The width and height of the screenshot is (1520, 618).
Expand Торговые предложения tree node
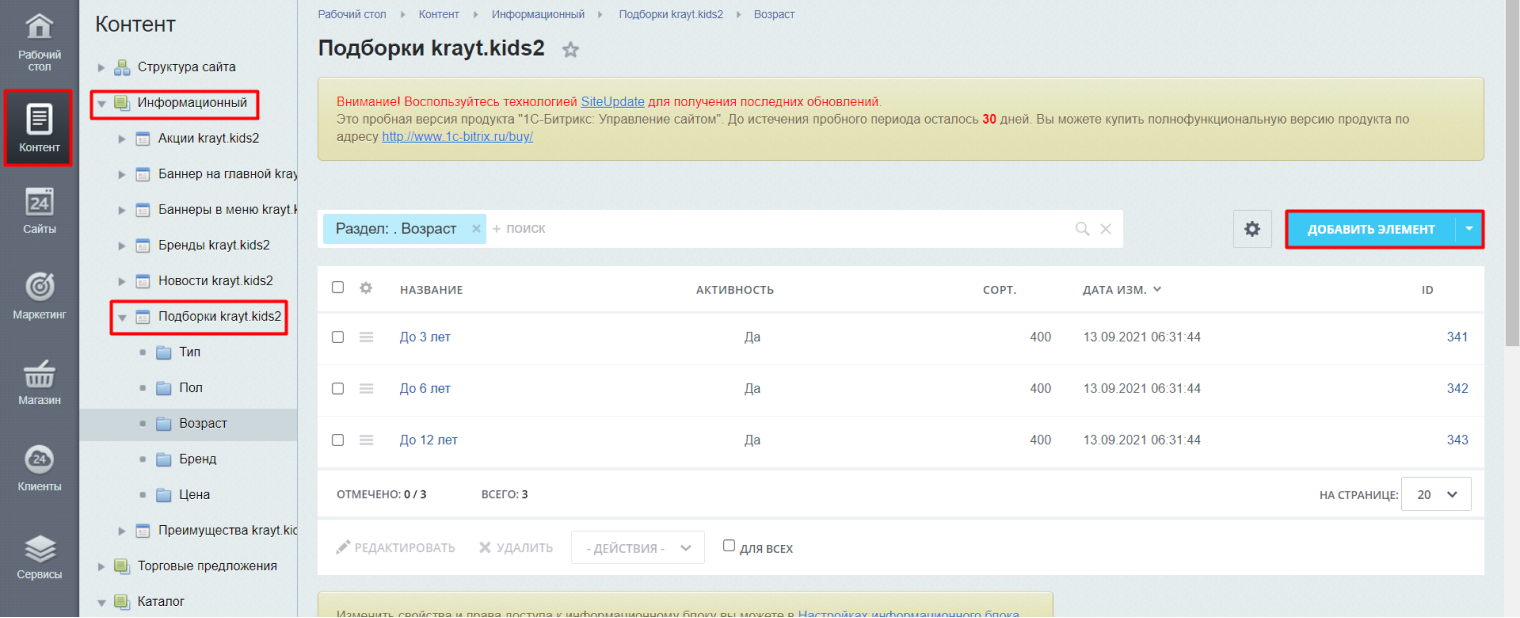(x=100, y=566)
